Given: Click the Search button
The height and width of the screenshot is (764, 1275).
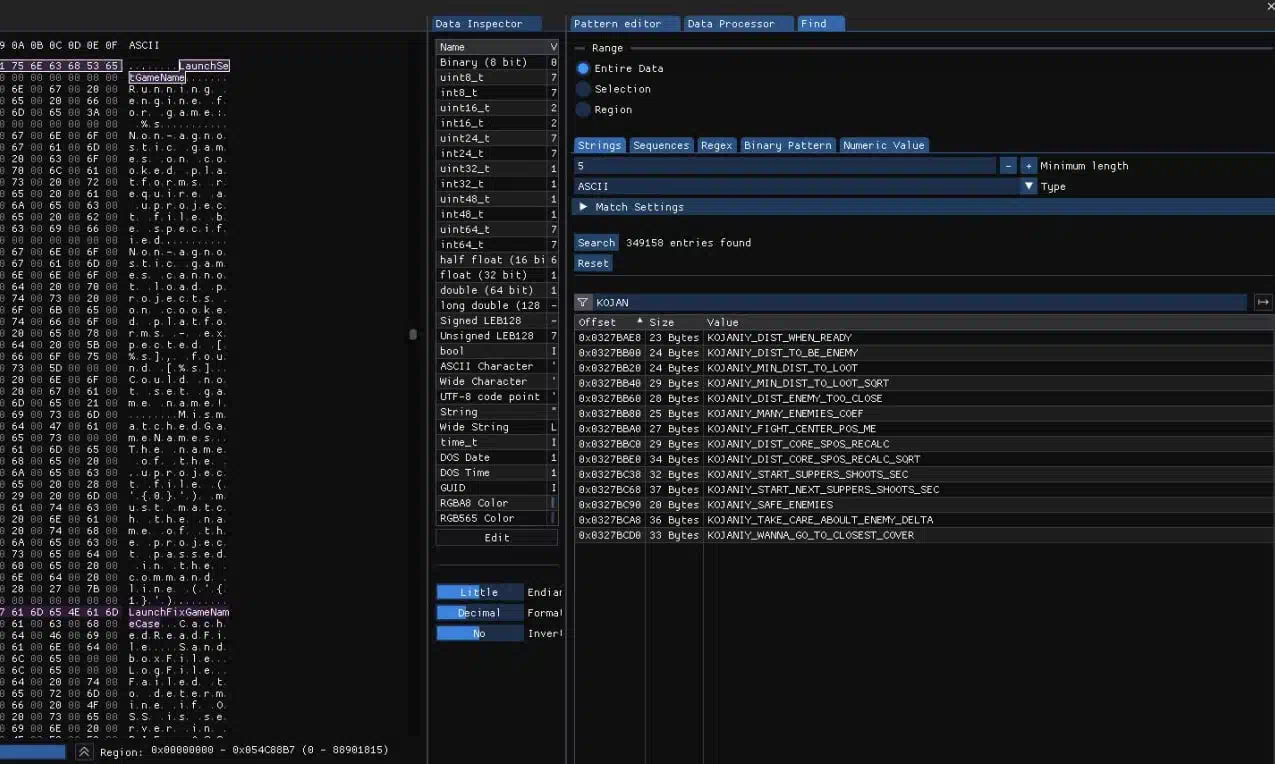Looking at the screenshot, I should pyautogui.click(x=596, y=243).
